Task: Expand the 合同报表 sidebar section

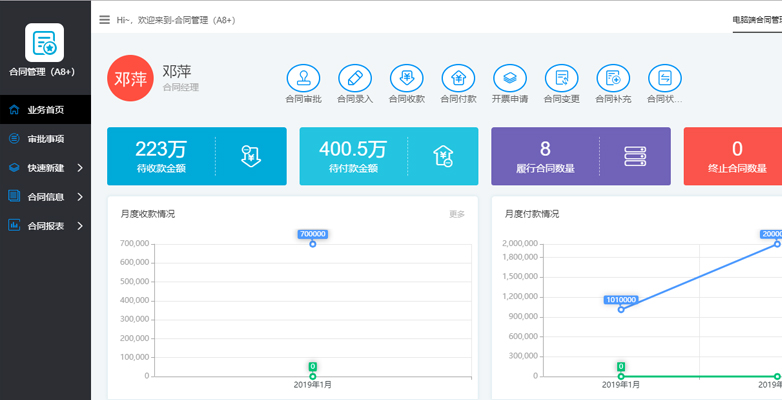Action: pyautogui.click(x=45, y=225)
